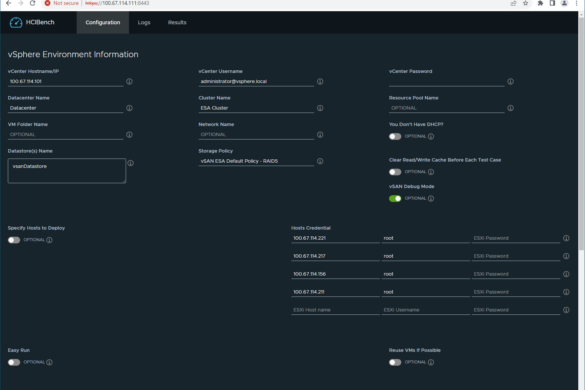
Task: Open info icon beside Cluster Name field
Action: tap(320, 108)
